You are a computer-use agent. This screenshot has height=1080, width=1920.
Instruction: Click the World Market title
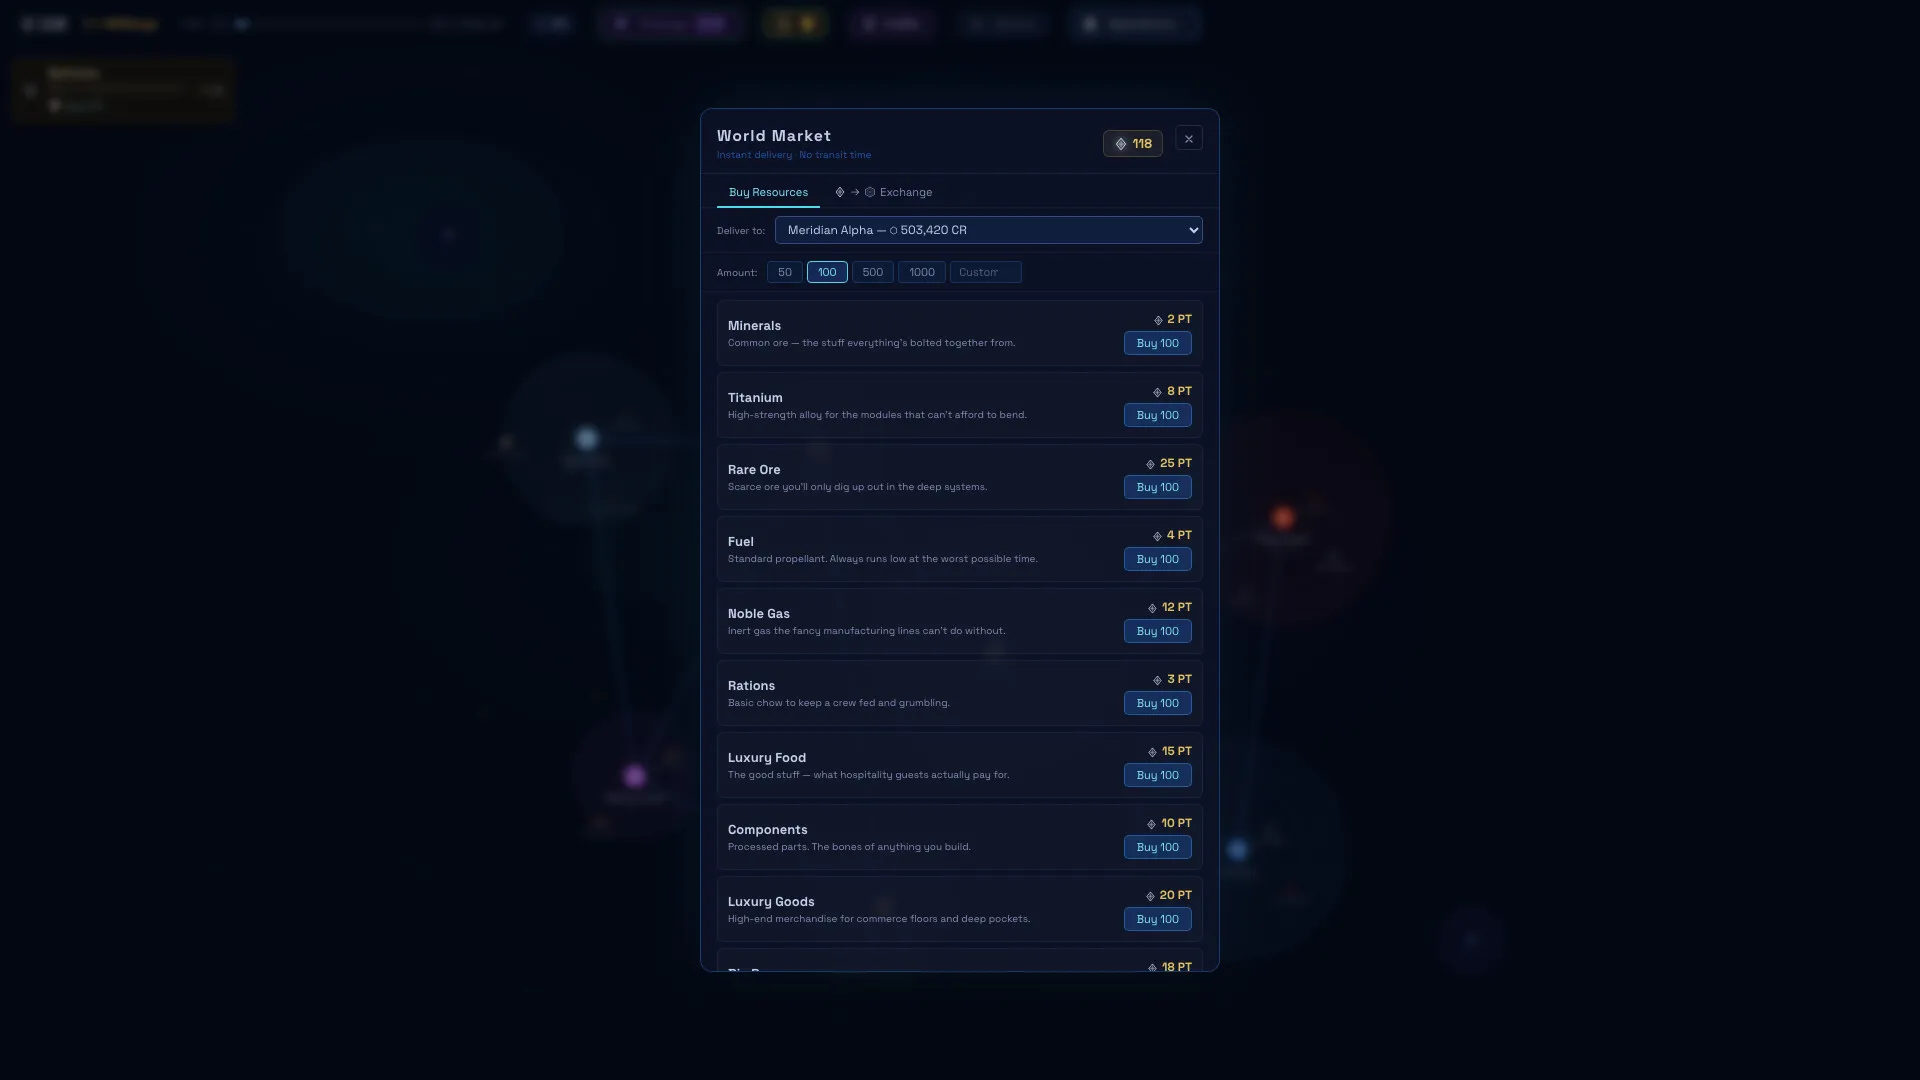774,136
